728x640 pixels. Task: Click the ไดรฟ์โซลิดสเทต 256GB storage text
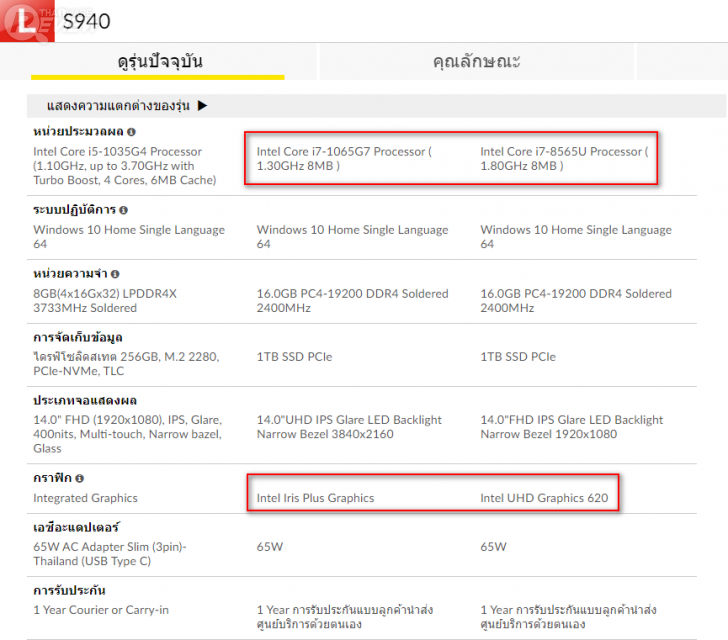coord(126,364)
